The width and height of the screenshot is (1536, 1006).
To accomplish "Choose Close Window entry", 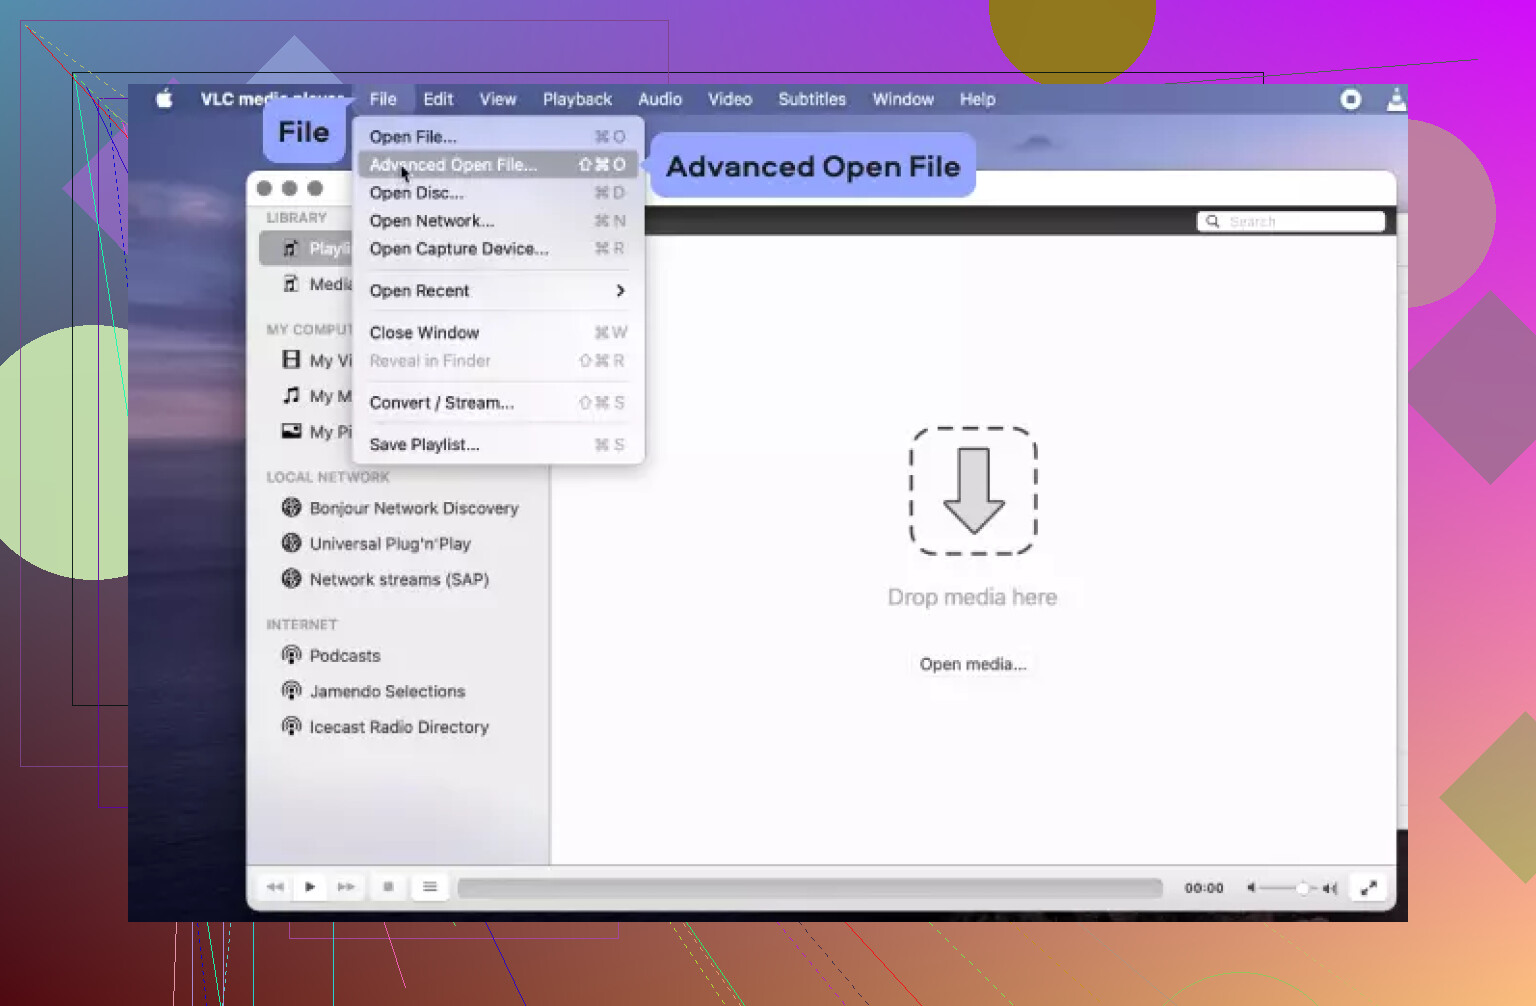I will coord(497,333).
